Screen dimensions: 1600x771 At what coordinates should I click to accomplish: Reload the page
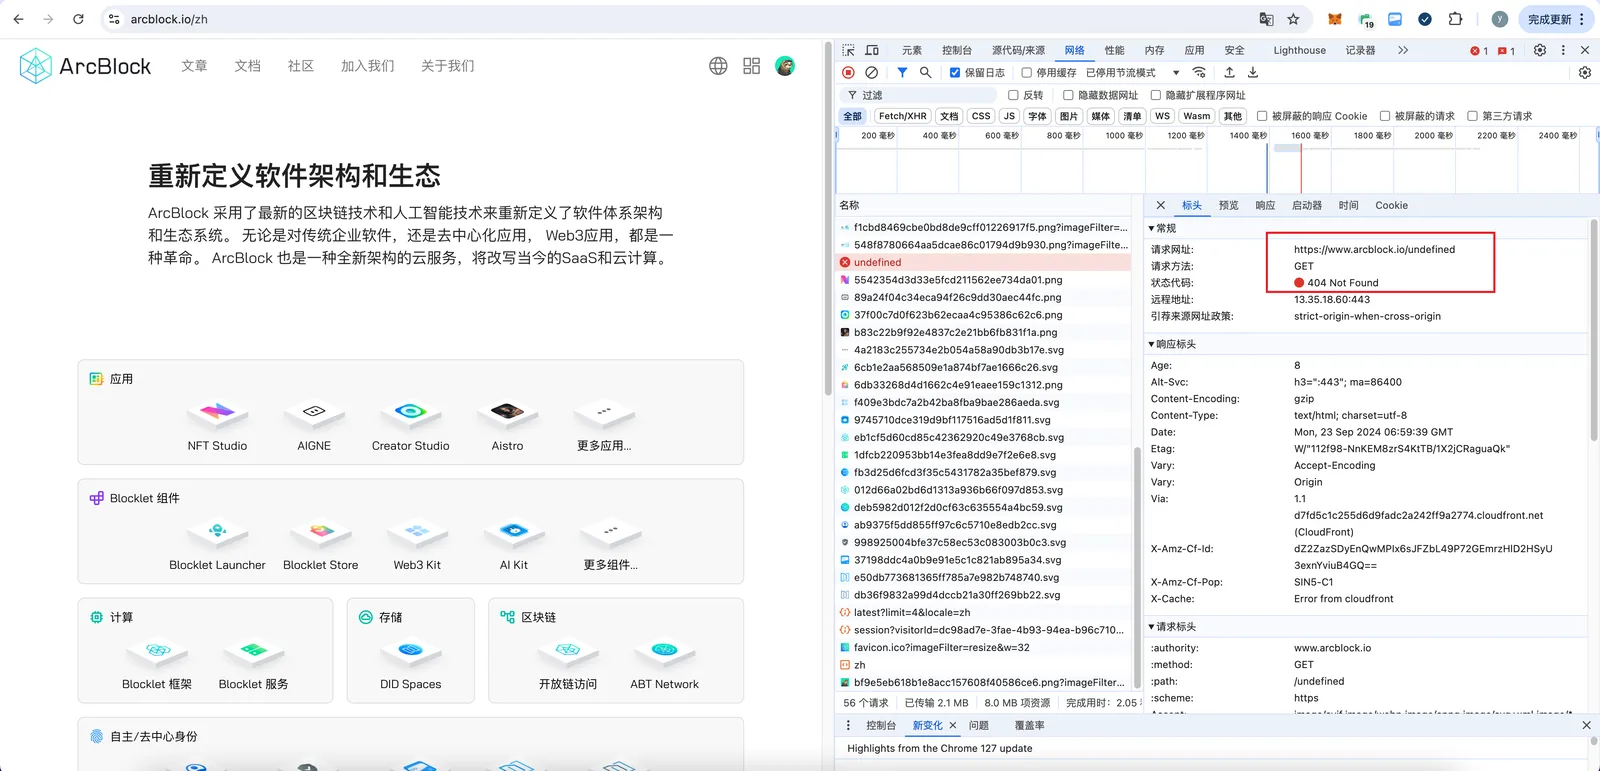78,19
